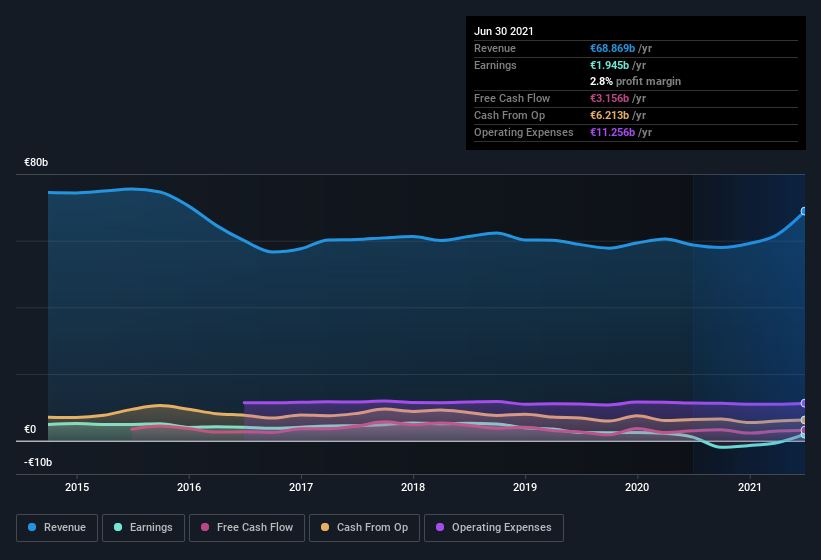Select the 2021 x-axis label
Viewport: 821px width, 560px height.
coord(750,487)
